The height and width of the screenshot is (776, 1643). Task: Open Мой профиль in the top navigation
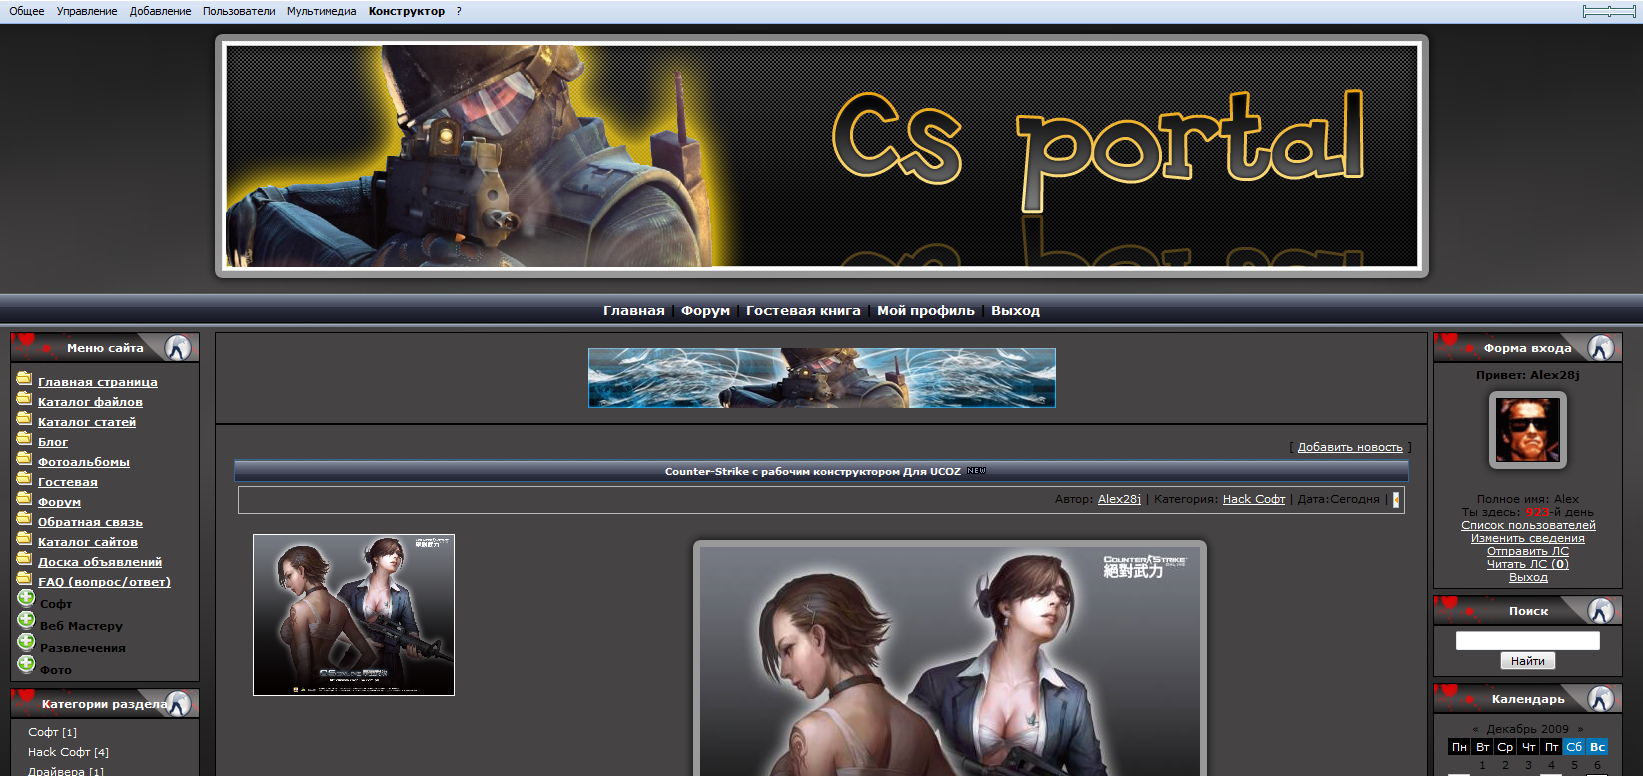click(x=926, y=311)
